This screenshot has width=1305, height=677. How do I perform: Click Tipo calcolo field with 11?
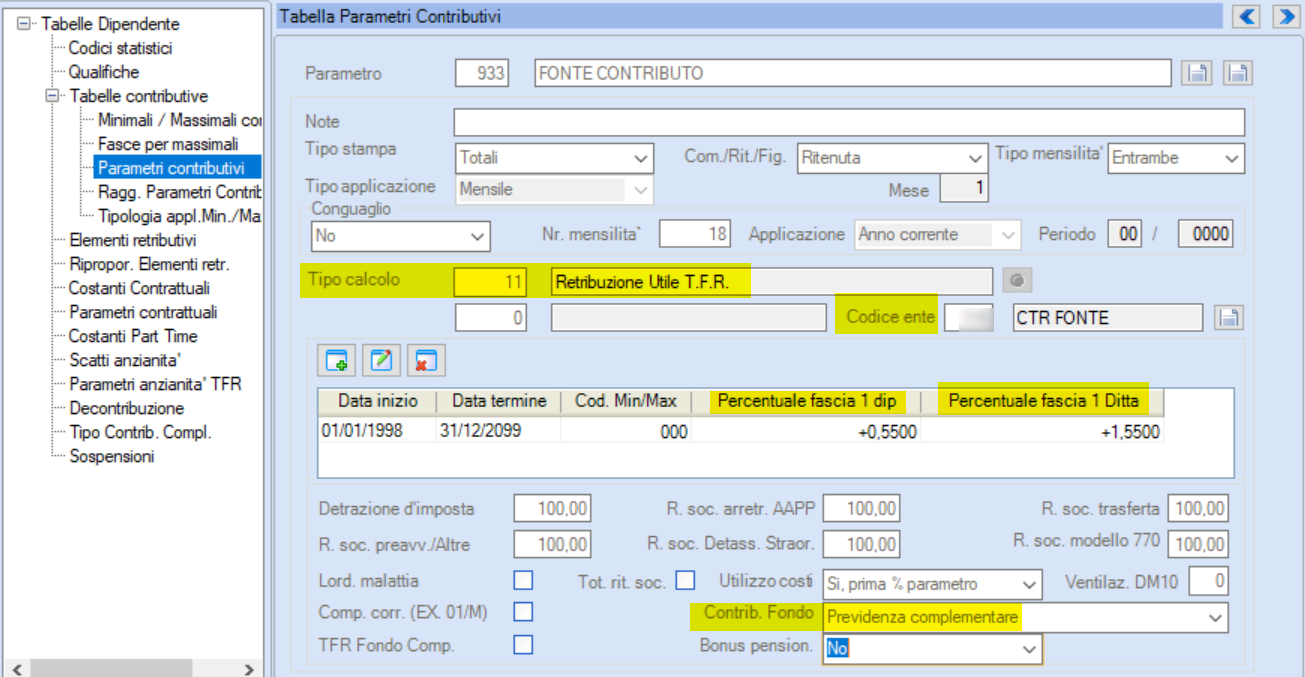pyautogui.click(x=490, y=282)
